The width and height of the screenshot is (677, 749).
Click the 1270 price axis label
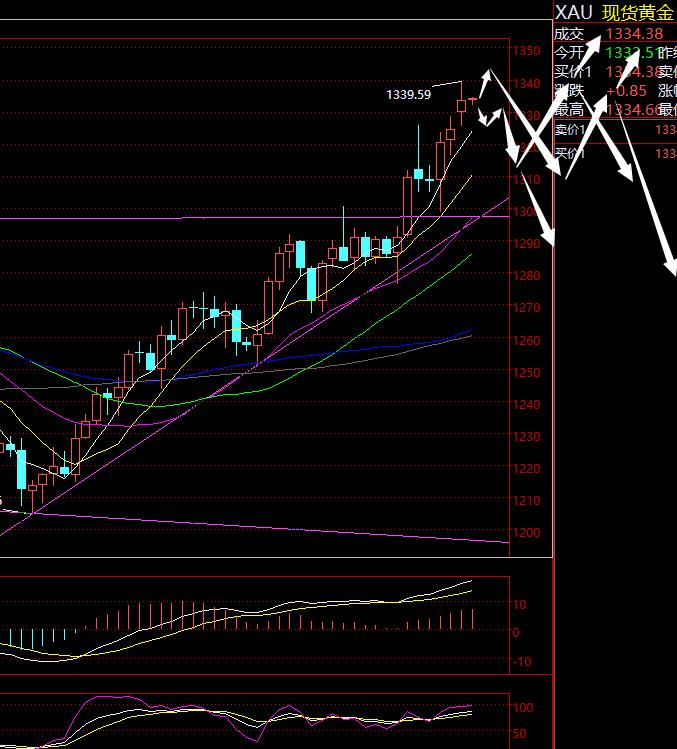tap(527, 308)
